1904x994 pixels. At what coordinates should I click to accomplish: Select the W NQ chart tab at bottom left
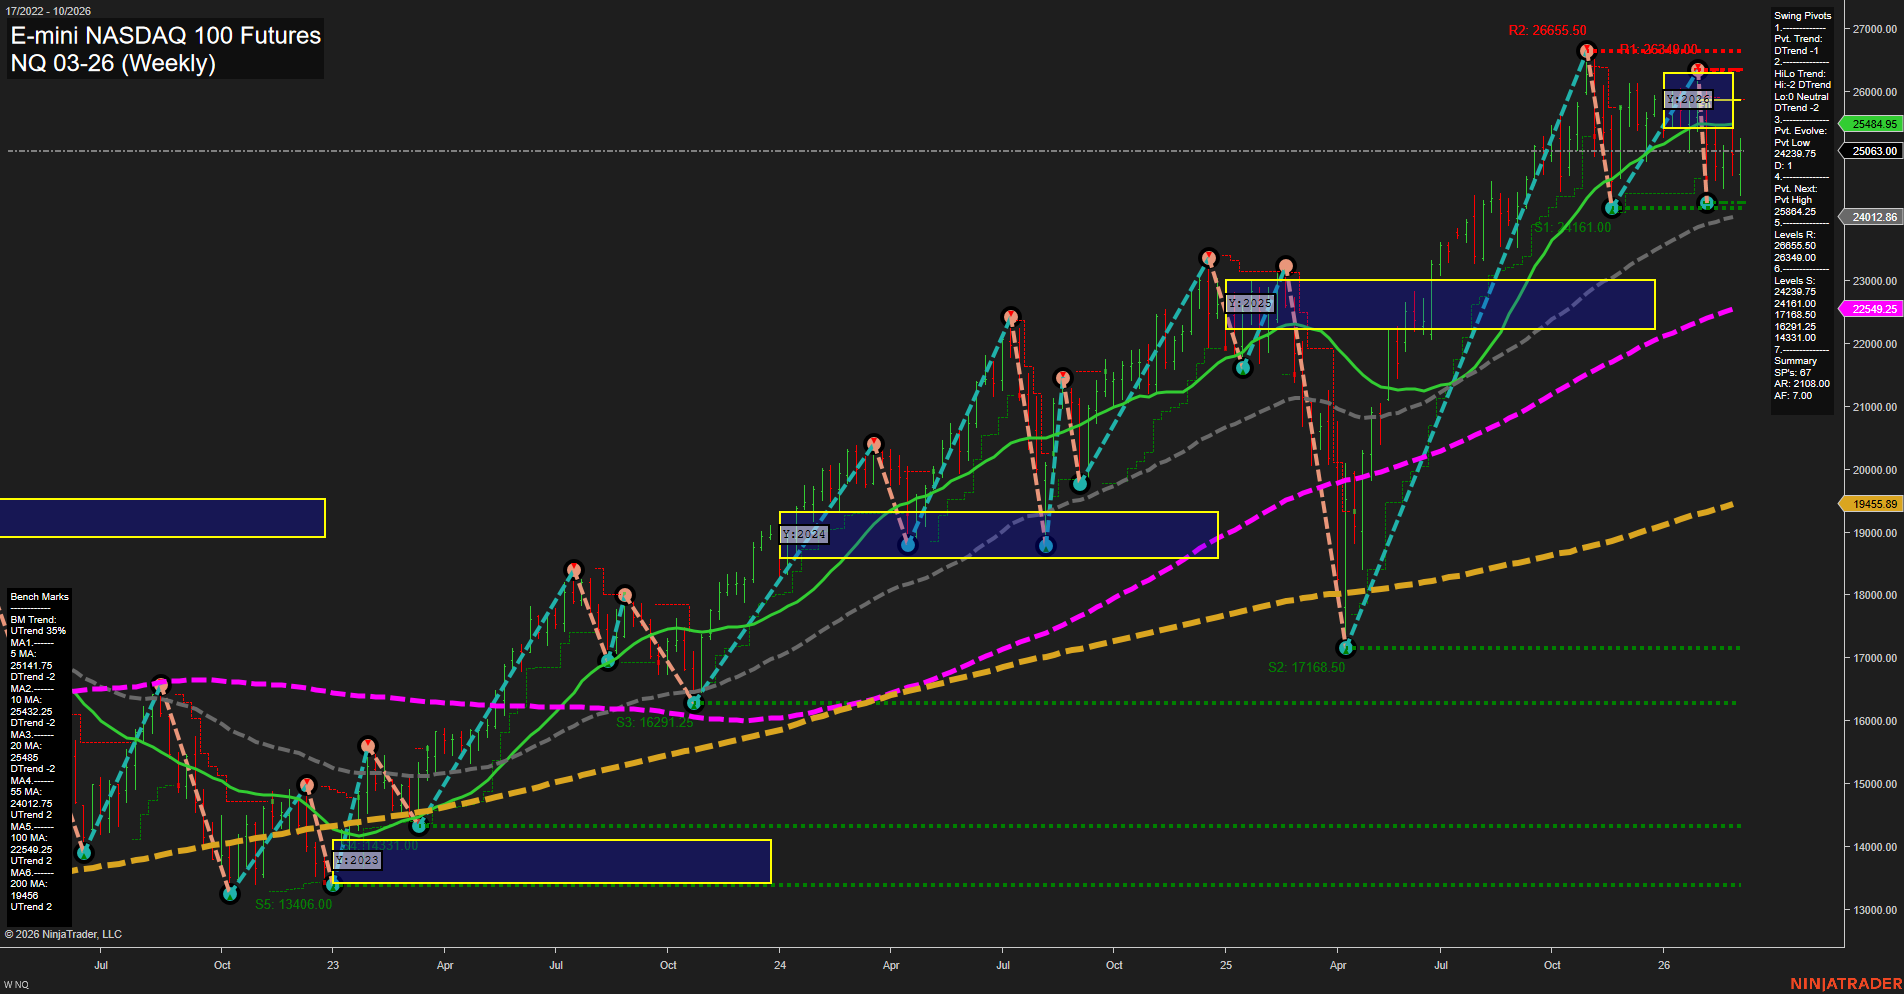[14, 983]
